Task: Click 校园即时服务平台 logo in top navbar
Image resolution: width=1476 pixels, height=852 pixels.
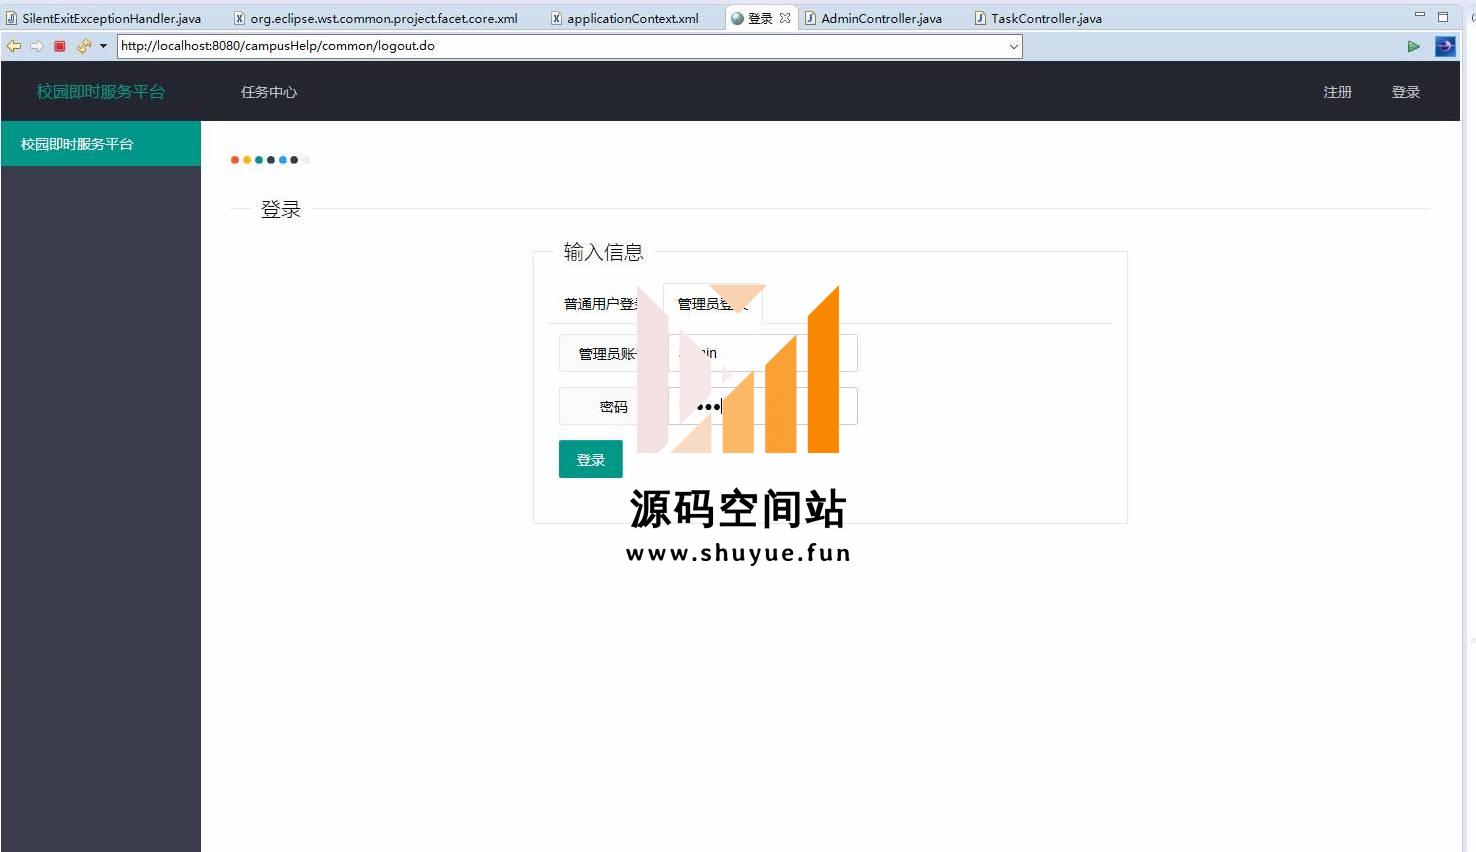Action: coord(101,91)
